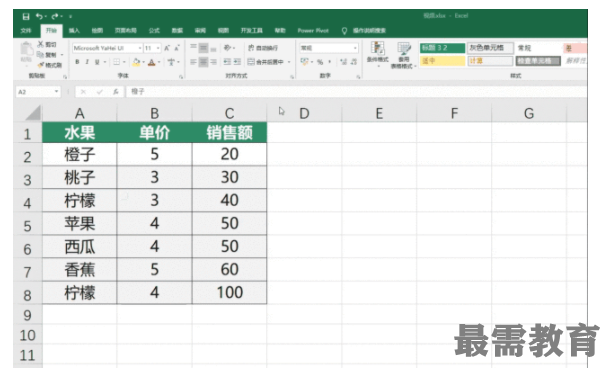
Task: Open the Merge & Center dropdown arrow
Action: tap(289, 62)
